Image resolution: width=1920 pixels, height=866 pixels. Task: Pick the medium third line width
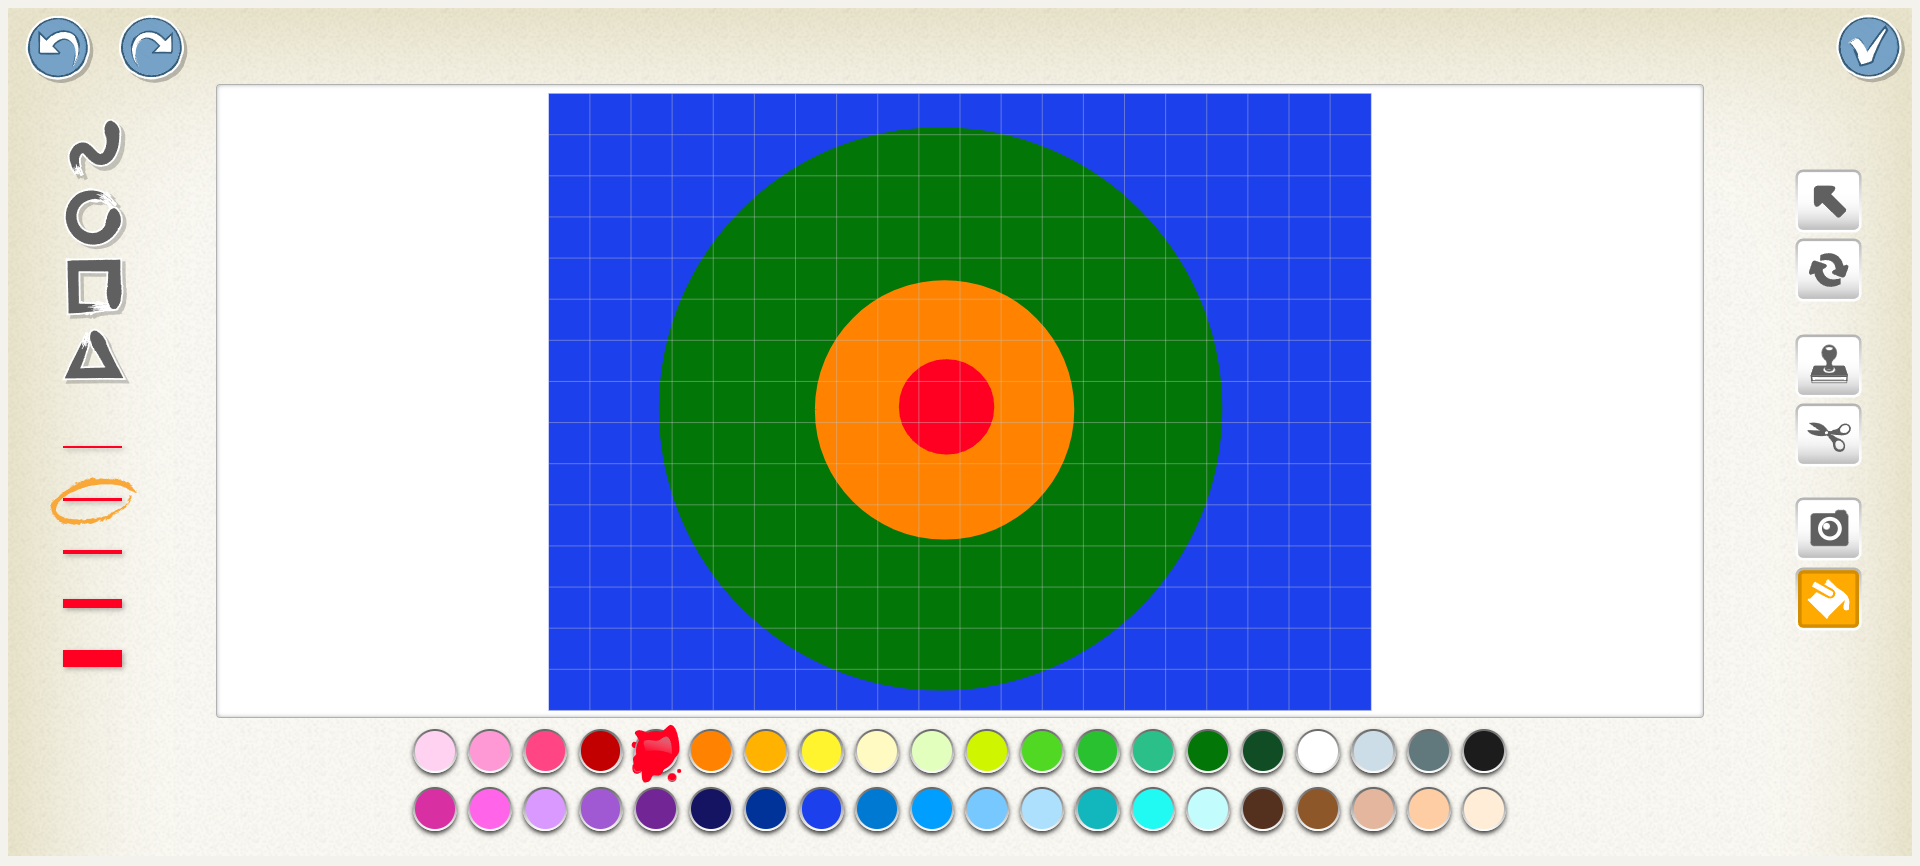(x=92, y=551)
